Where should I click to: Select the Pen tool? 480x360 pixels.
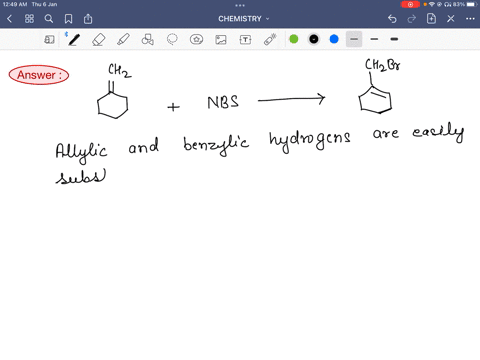(74, 40)
